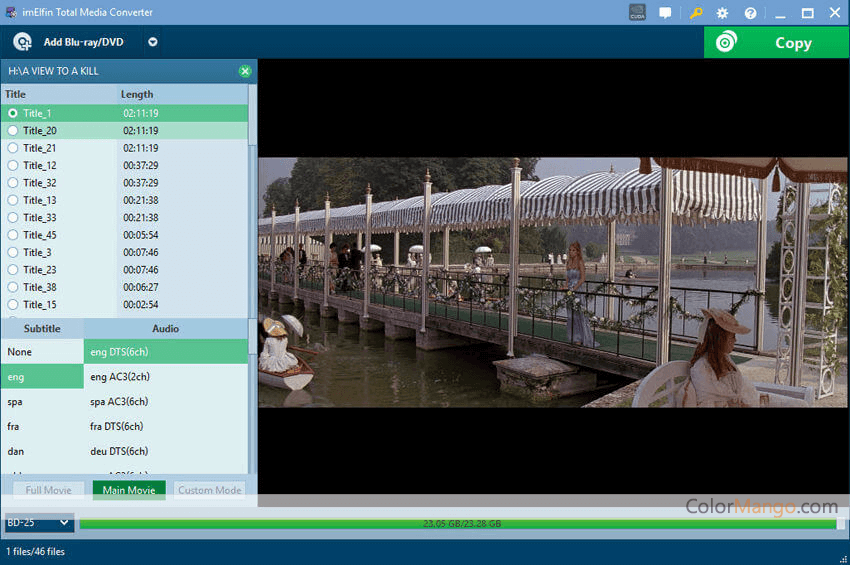850x565 pixels.
Task: Expand the Add Blu-ray/DVD dropdown arrow
Action: tap(153, 43)
